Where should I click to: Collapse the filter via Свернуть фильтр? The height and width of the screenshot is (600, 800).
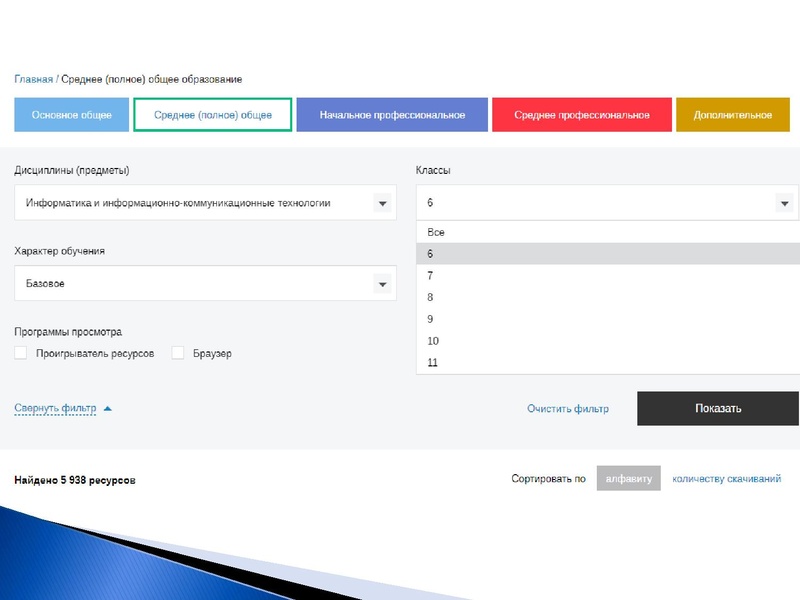(x=55, y=408)
